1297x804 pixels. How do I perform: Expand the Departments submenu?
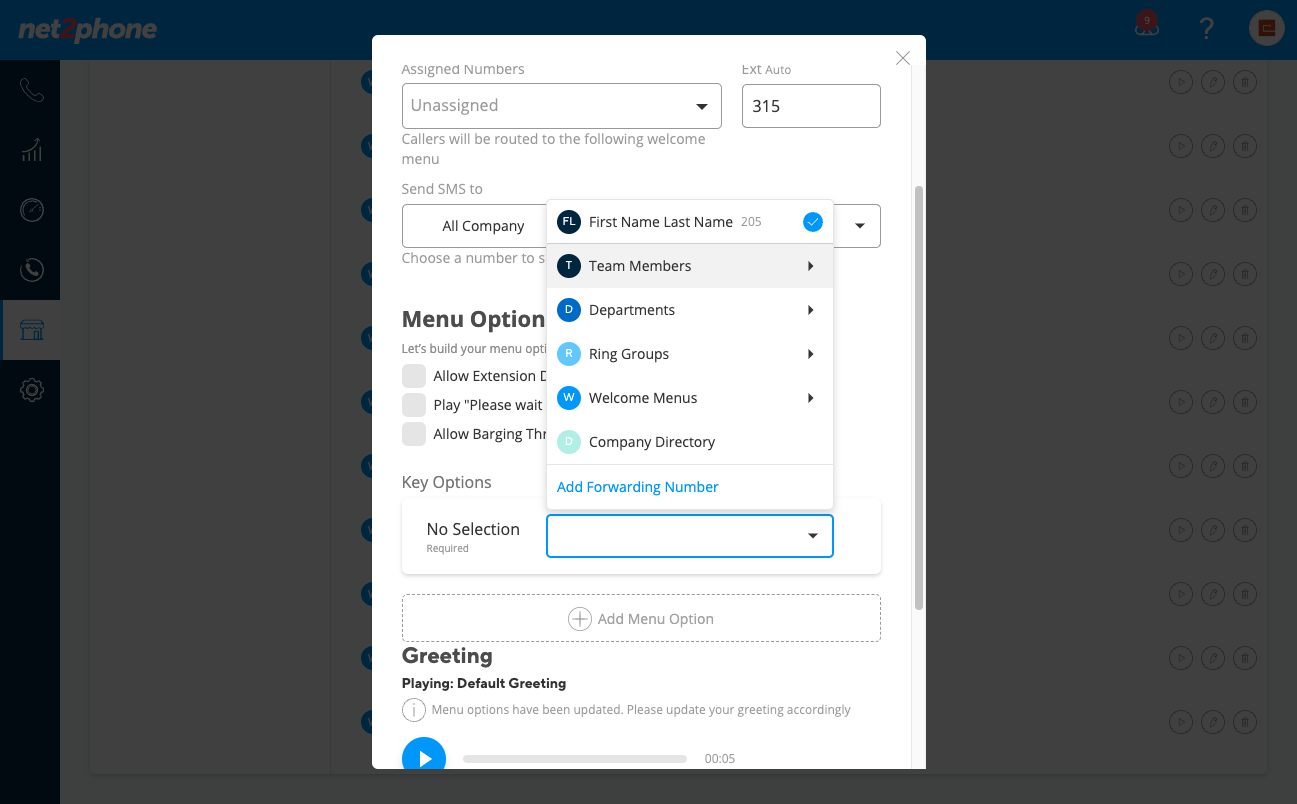[x=690, y=310]
